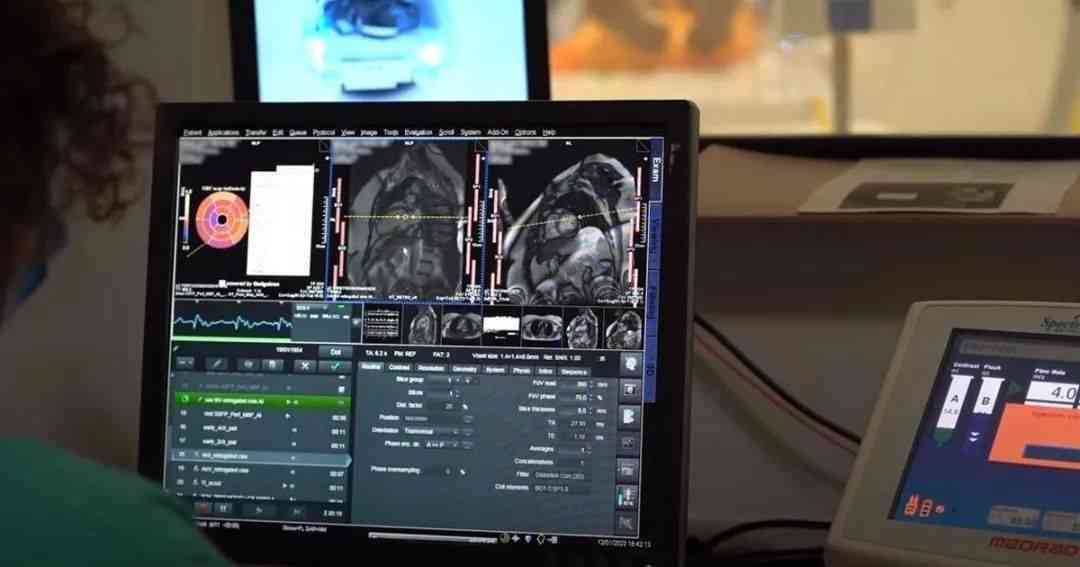Open the Orientation Transversal dropdown
Viewport: 1080px width, 567px height.
tap(433, 431)
